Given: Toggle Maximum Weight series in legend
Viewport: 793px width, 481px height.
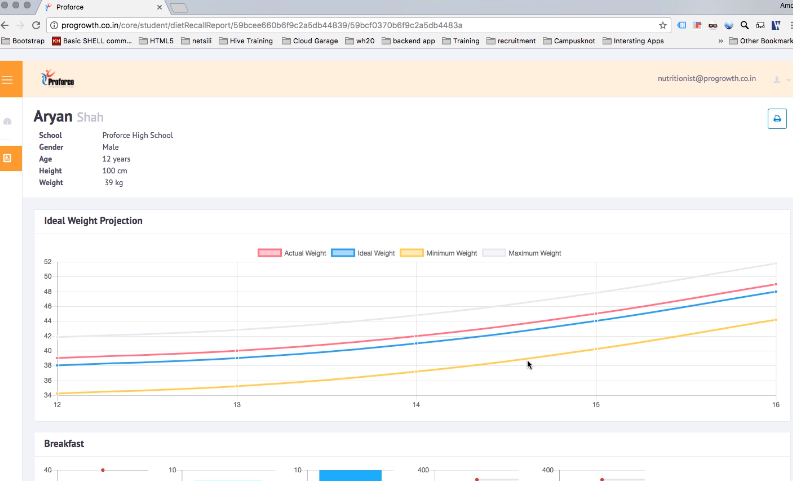Looking at the screenshot, I should point(522,253).
